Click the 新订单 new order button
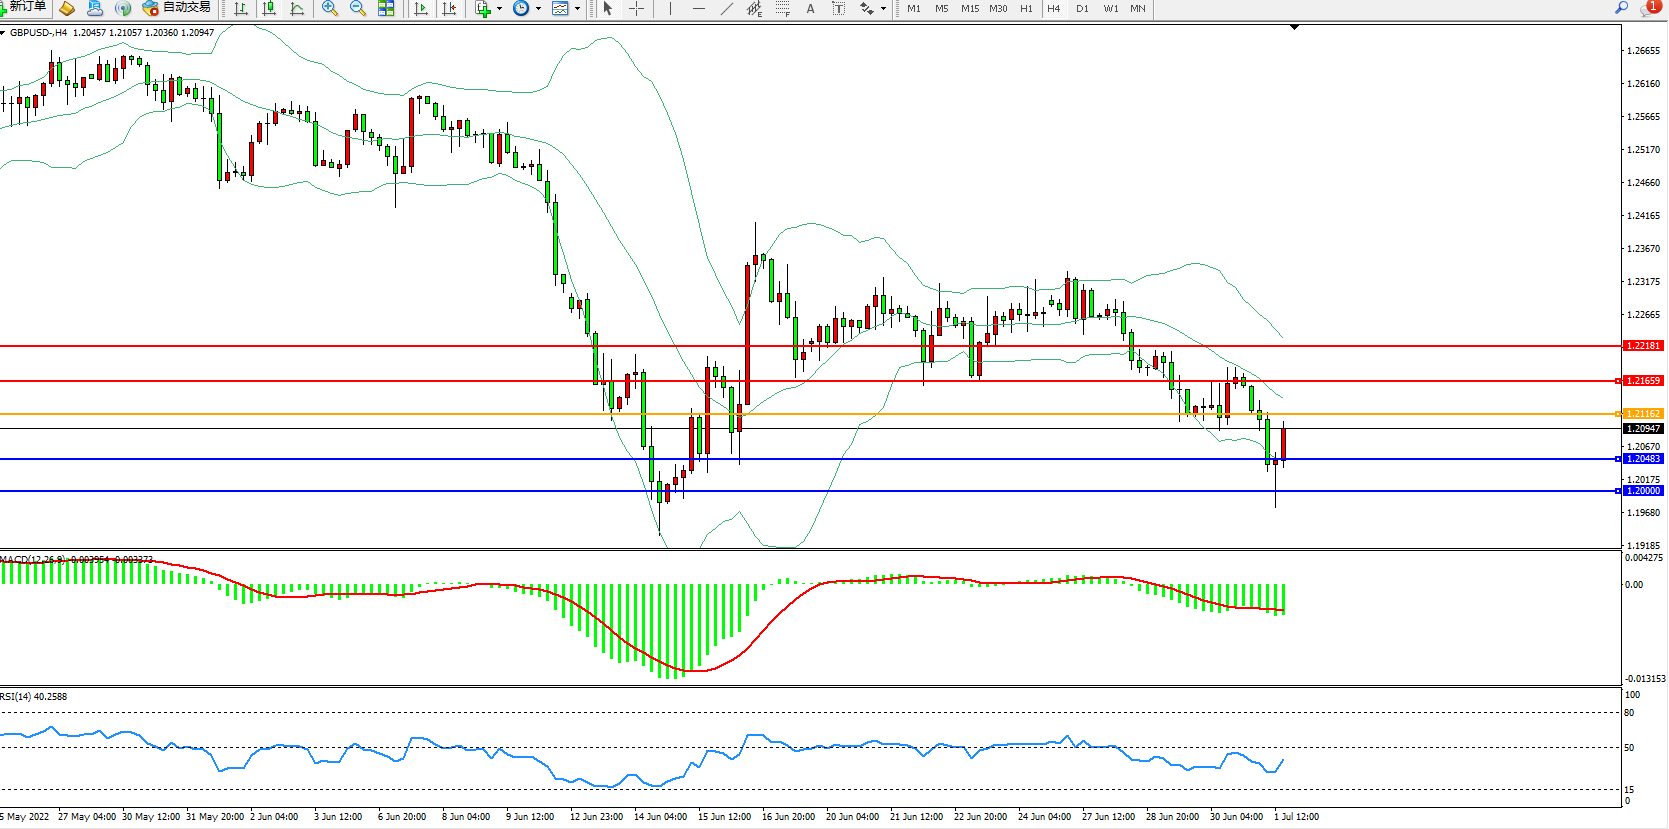1669x829 pixels. (x=24, y=8)
